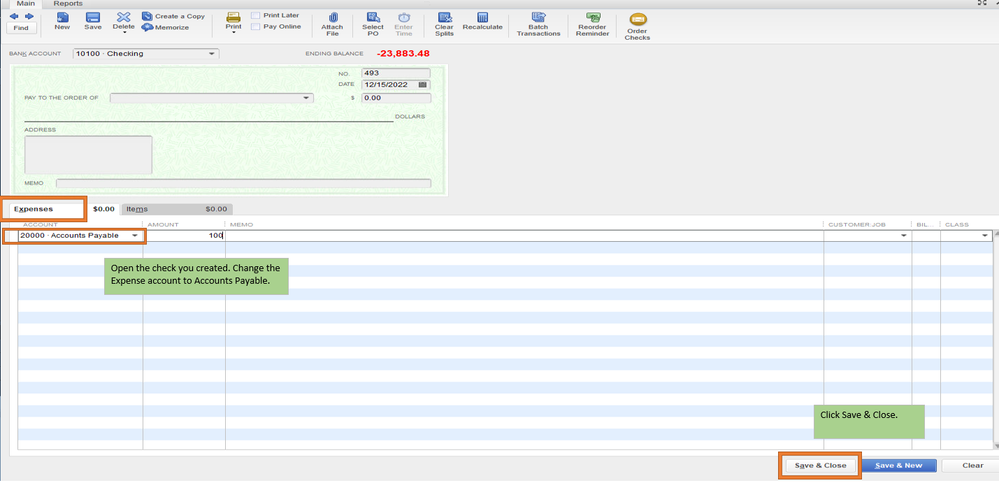999x485 pixels.
Task: Click the Print dropdown arrow
Action: coord(233,33)
